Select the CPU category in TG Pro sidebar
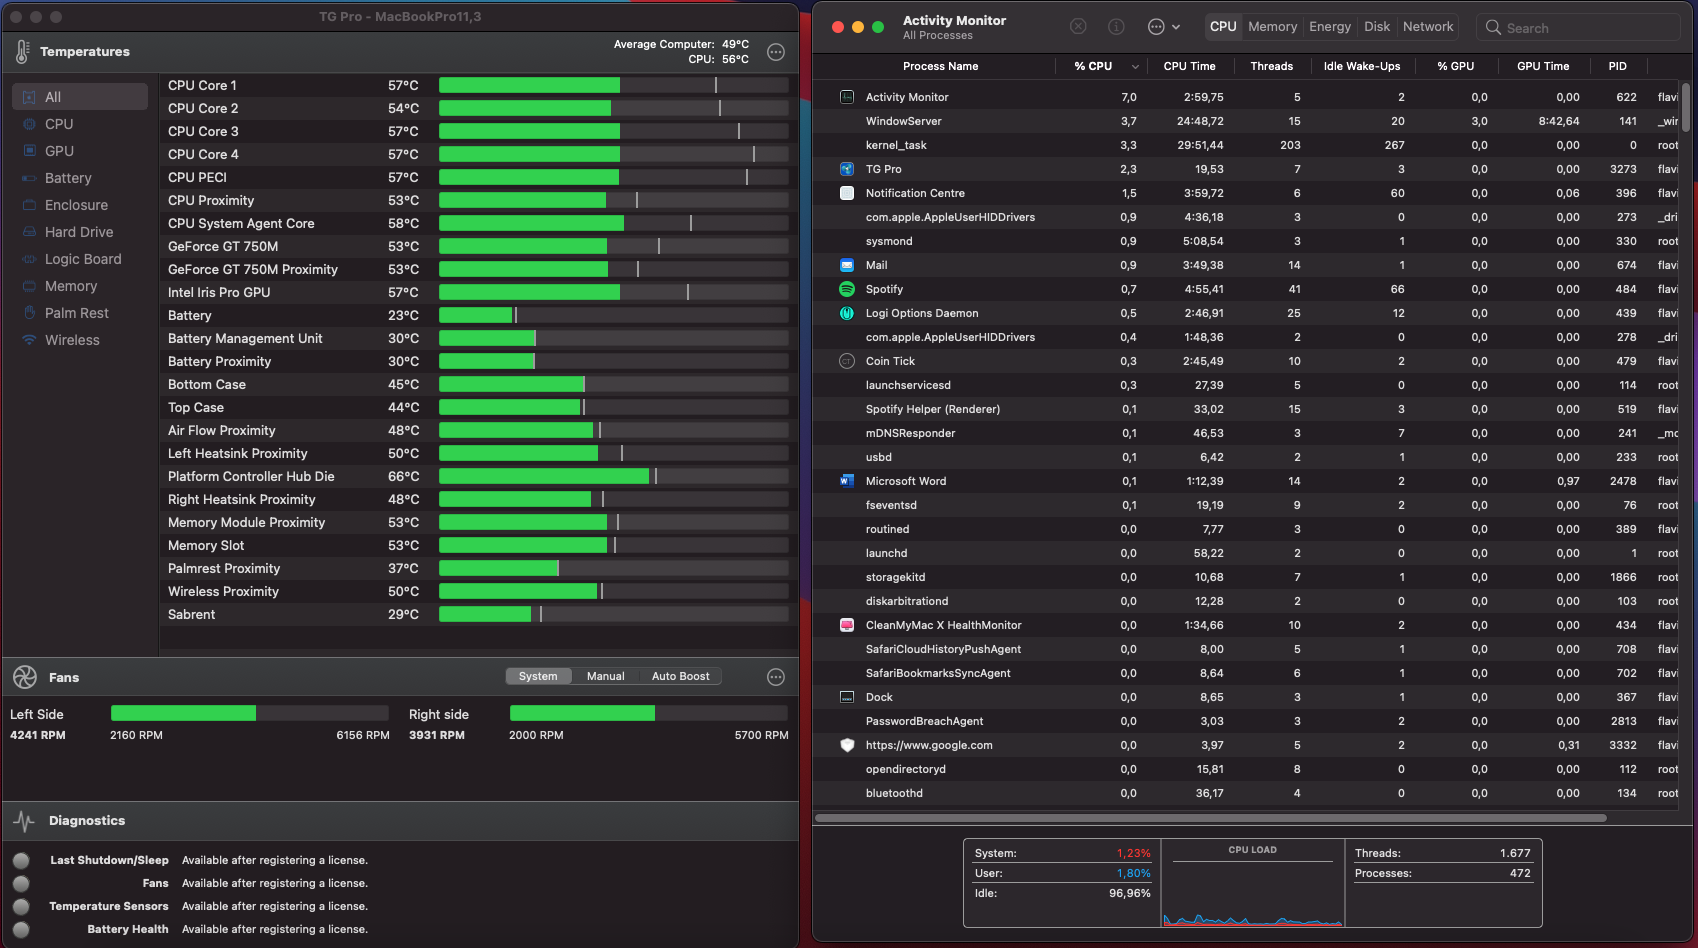This screenshot has height=948, width=1698. click(80, 124)
